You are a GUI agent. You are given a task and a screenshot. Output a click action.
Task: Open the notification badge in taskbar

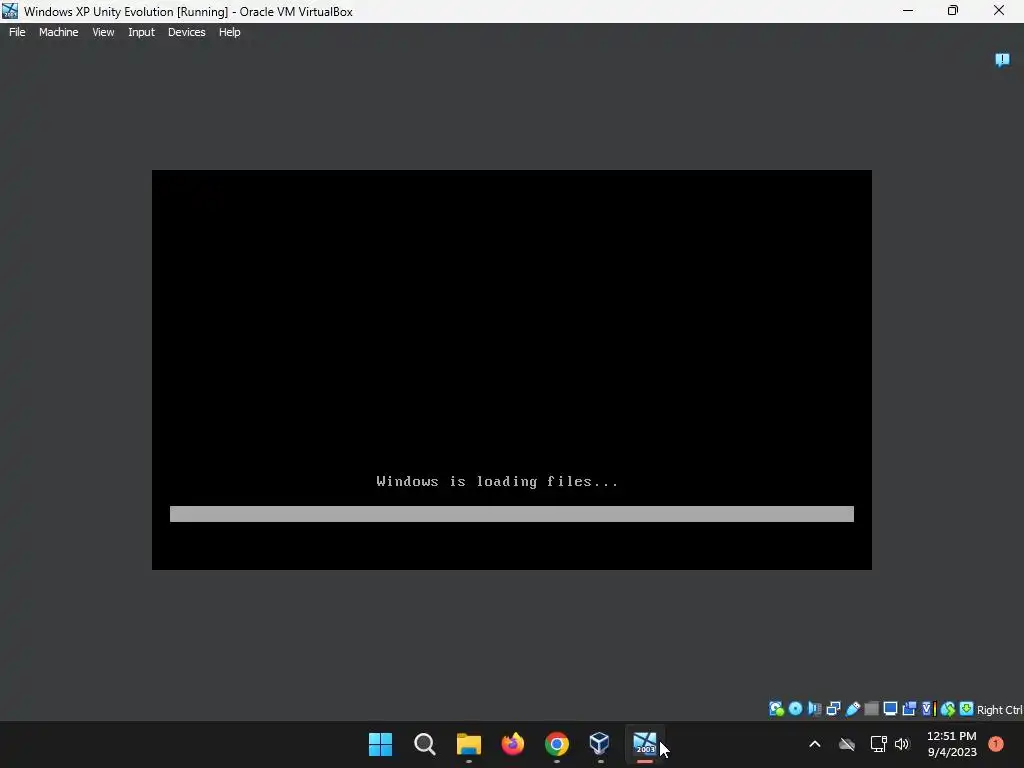pos(996,744)
